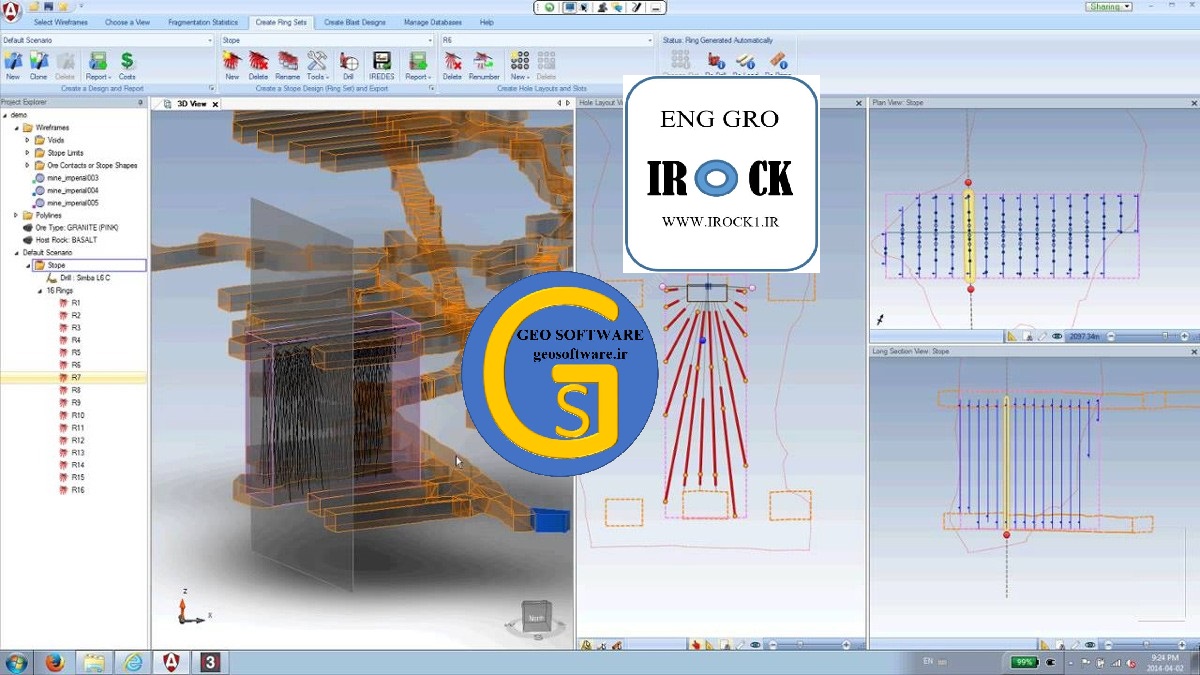
Task: Collapse the Wireframes tree node
Action: click(x=17, y=128)
